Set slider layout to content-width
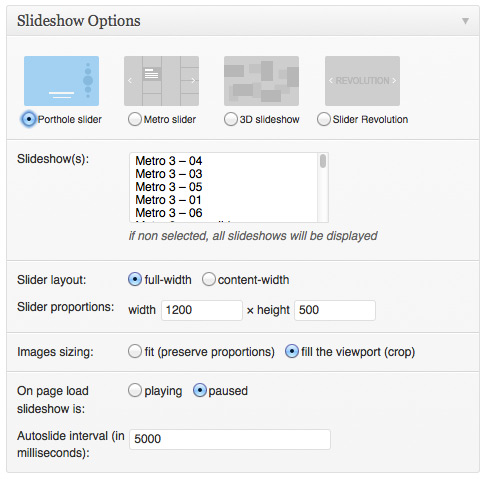This screenshot has width=486, height=479. pos(209,279)
